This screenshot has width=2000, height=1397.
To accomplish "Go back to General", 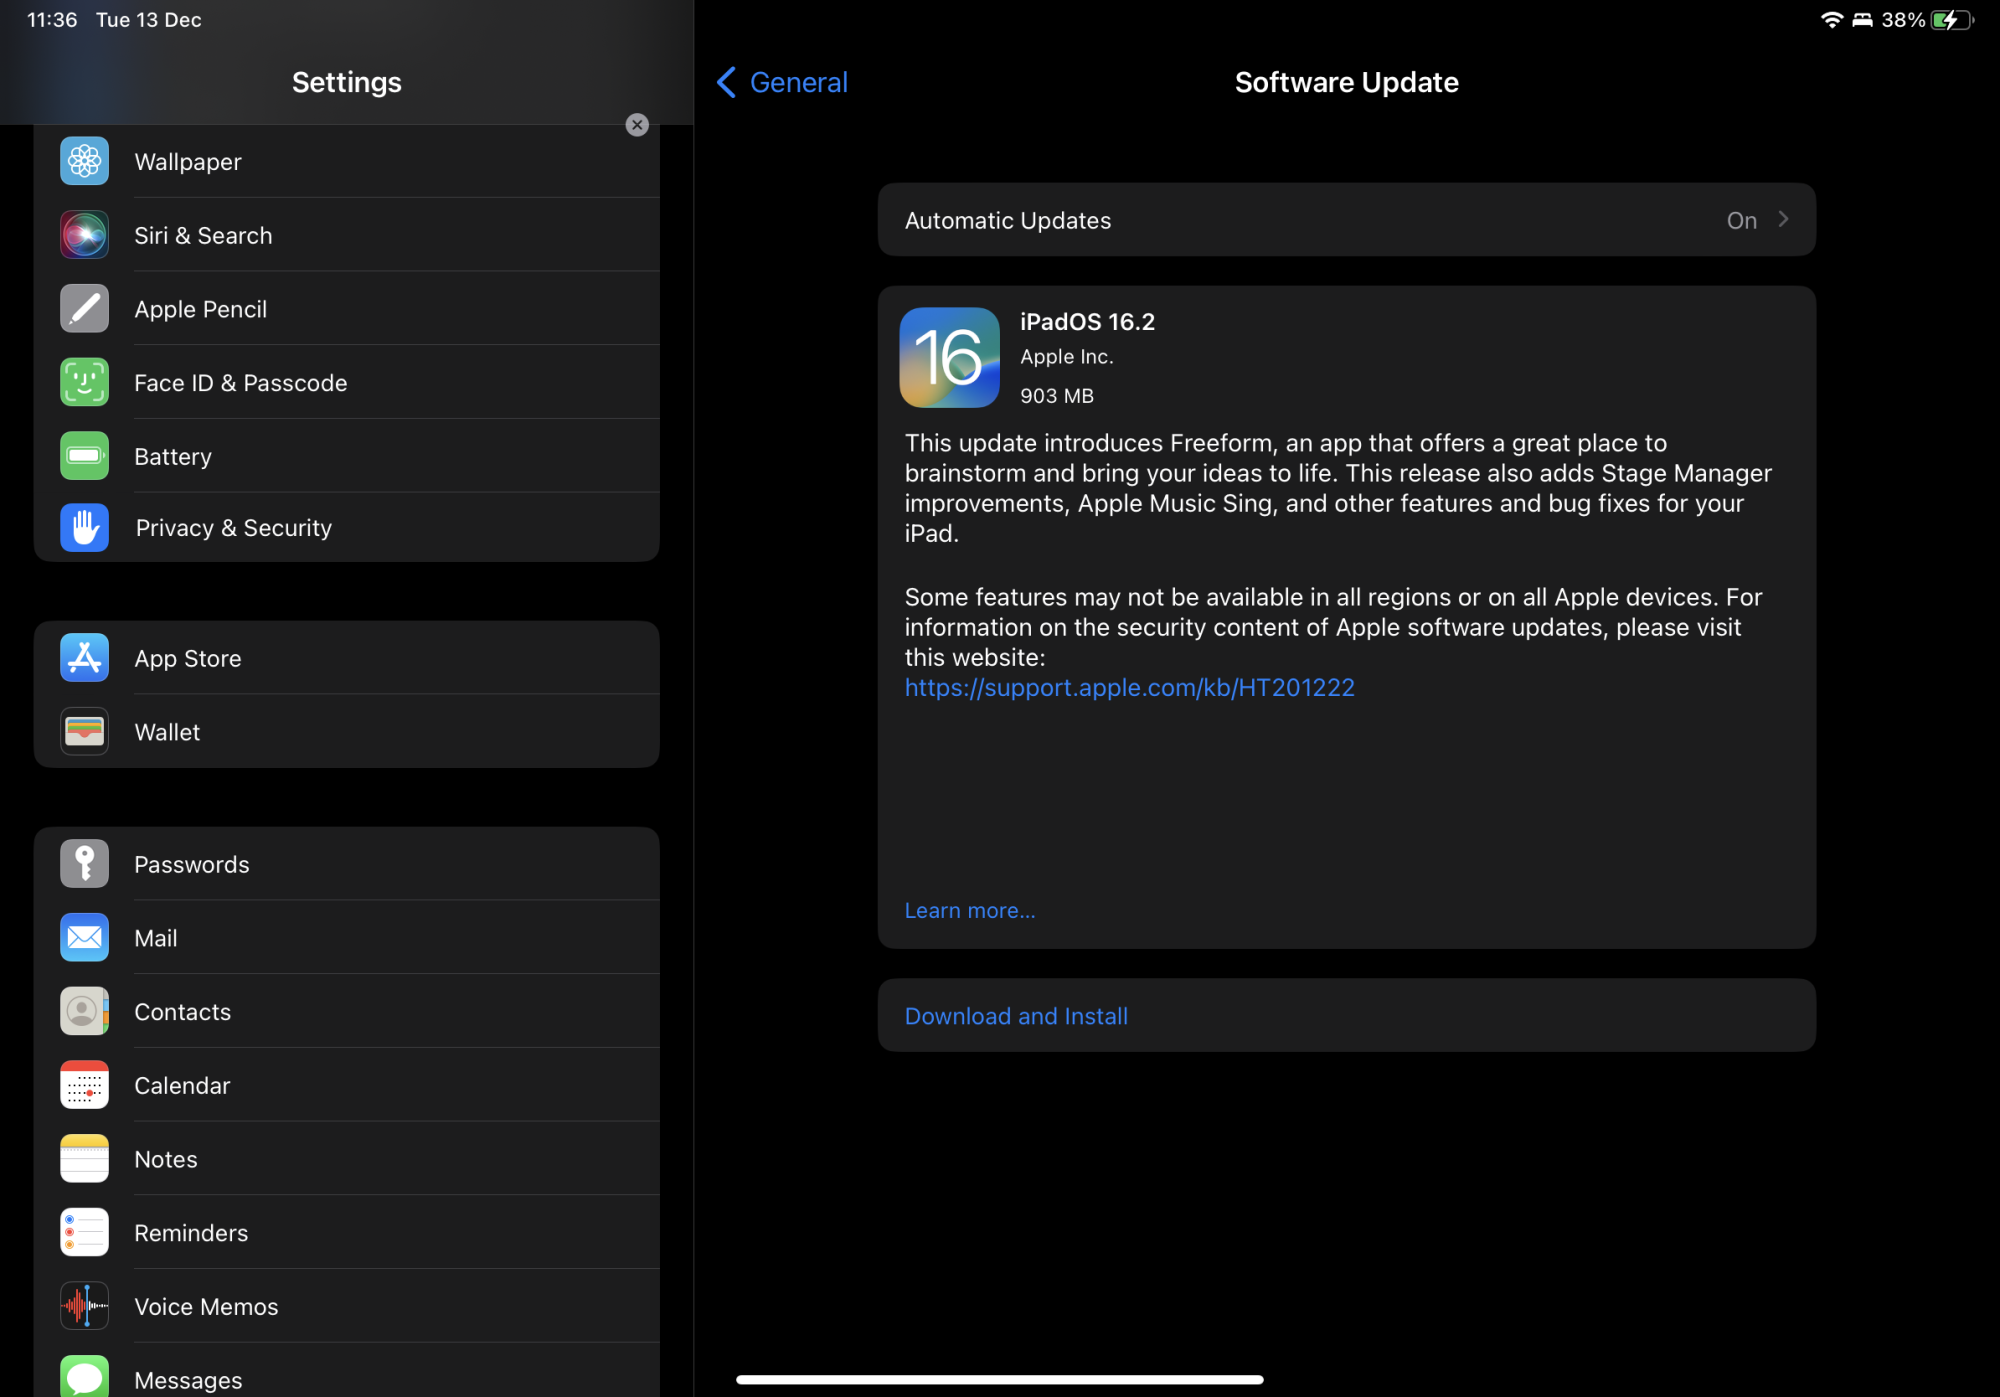I will pyautogui.click(x=783, y=82).
